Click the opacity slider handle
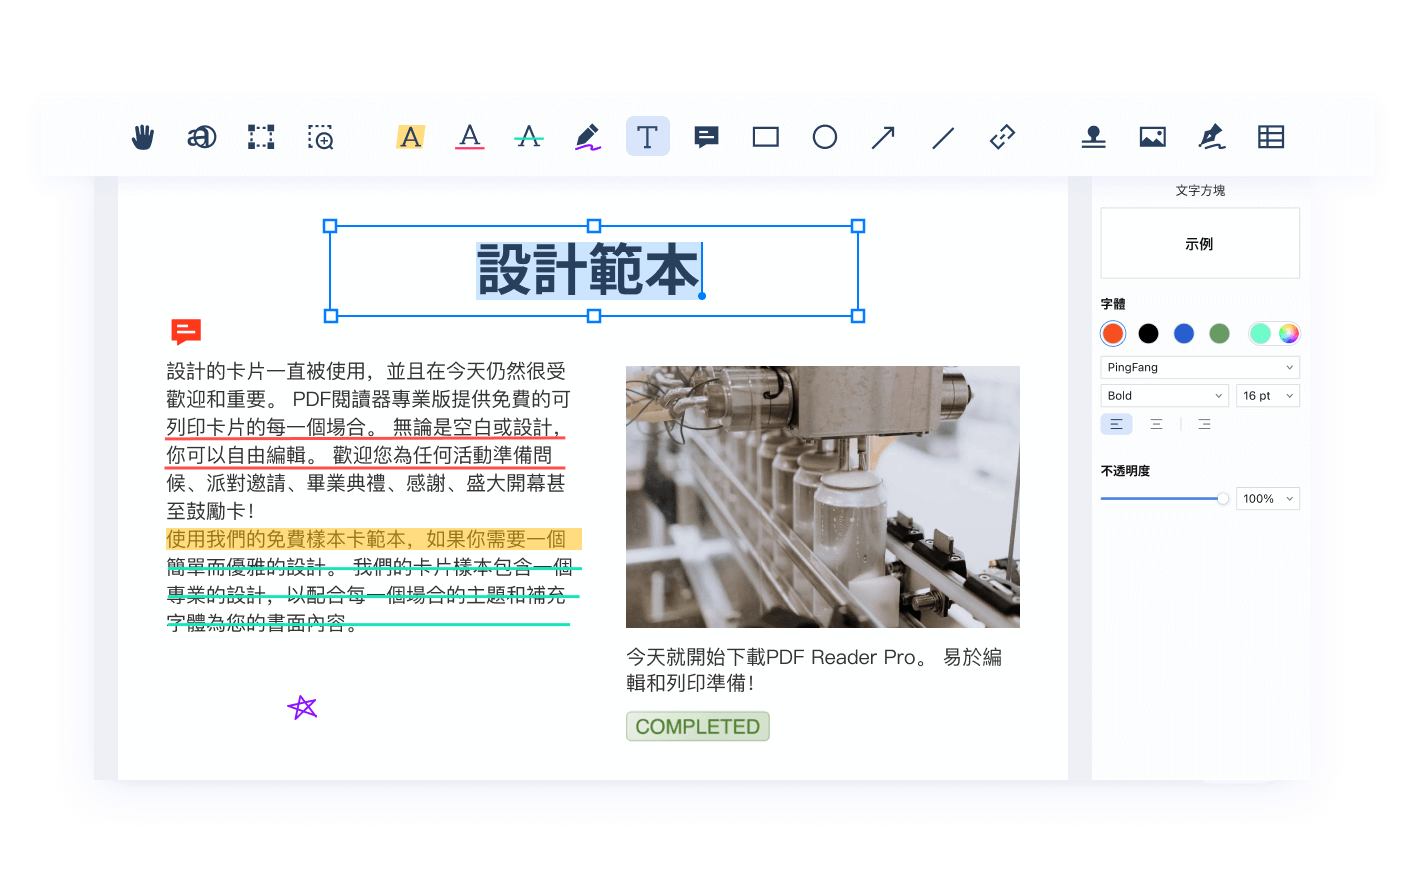The image size is (1428, 880). click(x=1222, y=498)
